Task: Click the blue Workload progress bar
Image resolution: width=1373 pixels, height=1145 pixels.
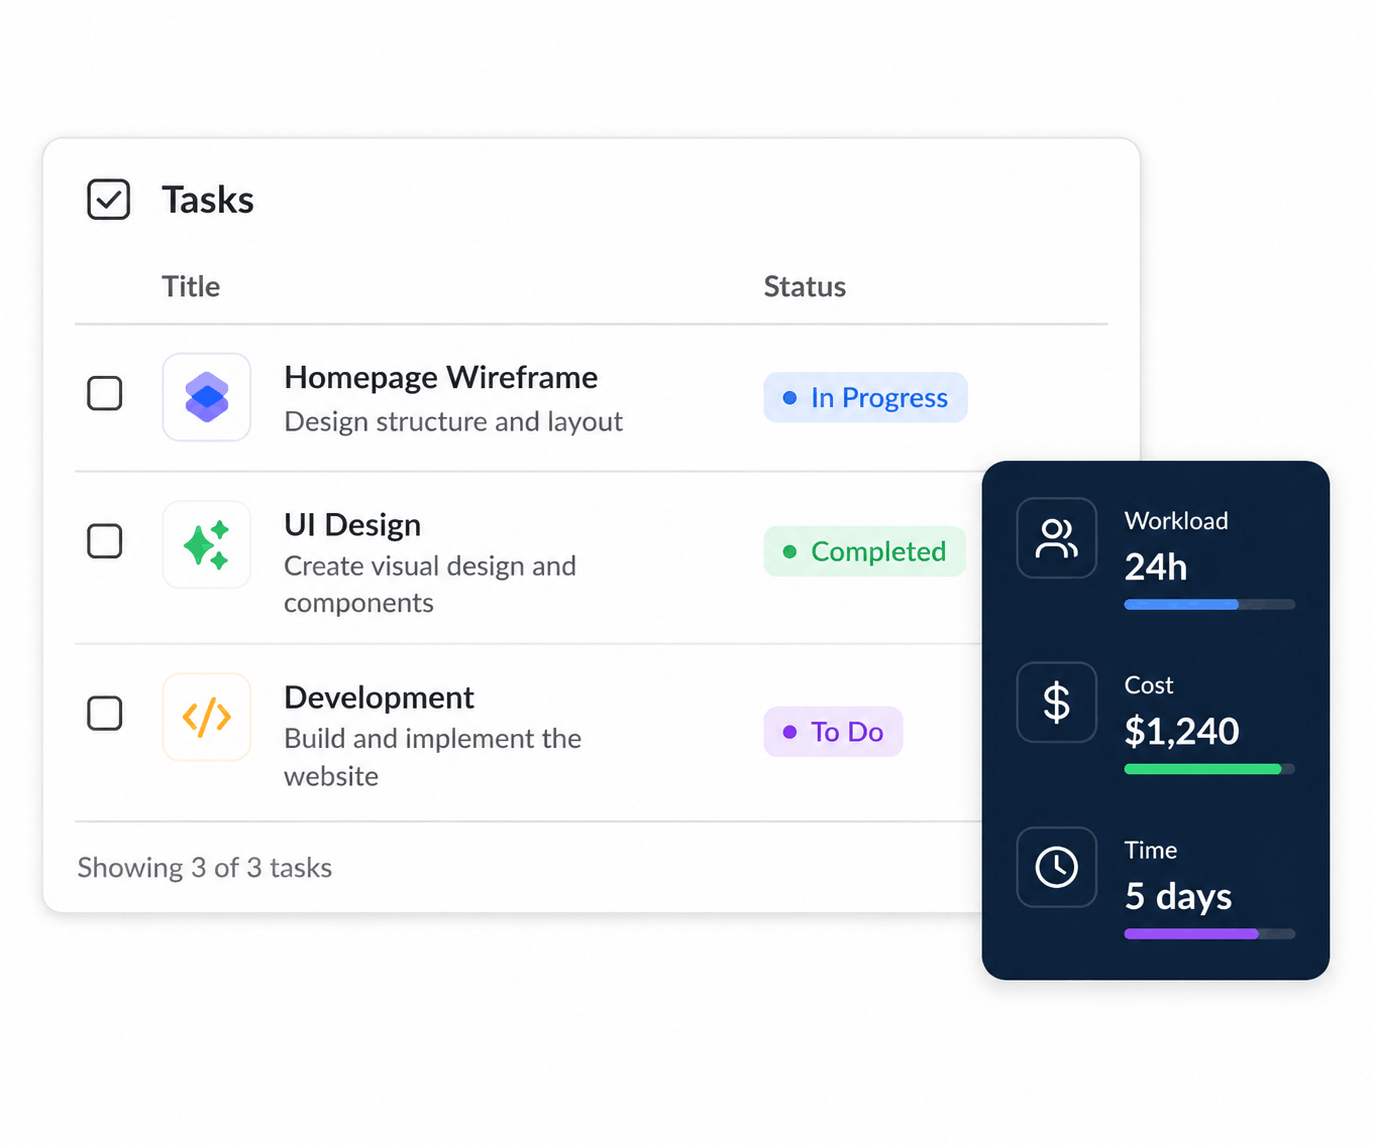Action: coord(1209,604)
